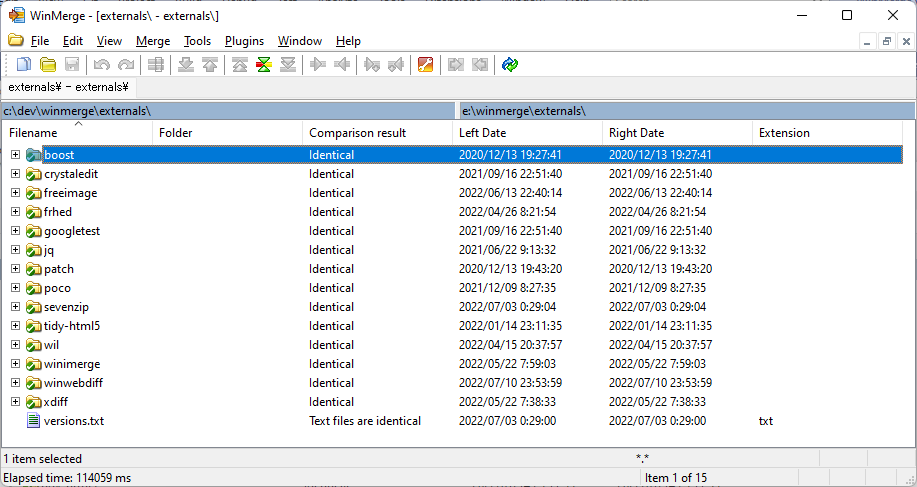
Task: Click the Current Difference green-red icon
Action: pos(264,64)
